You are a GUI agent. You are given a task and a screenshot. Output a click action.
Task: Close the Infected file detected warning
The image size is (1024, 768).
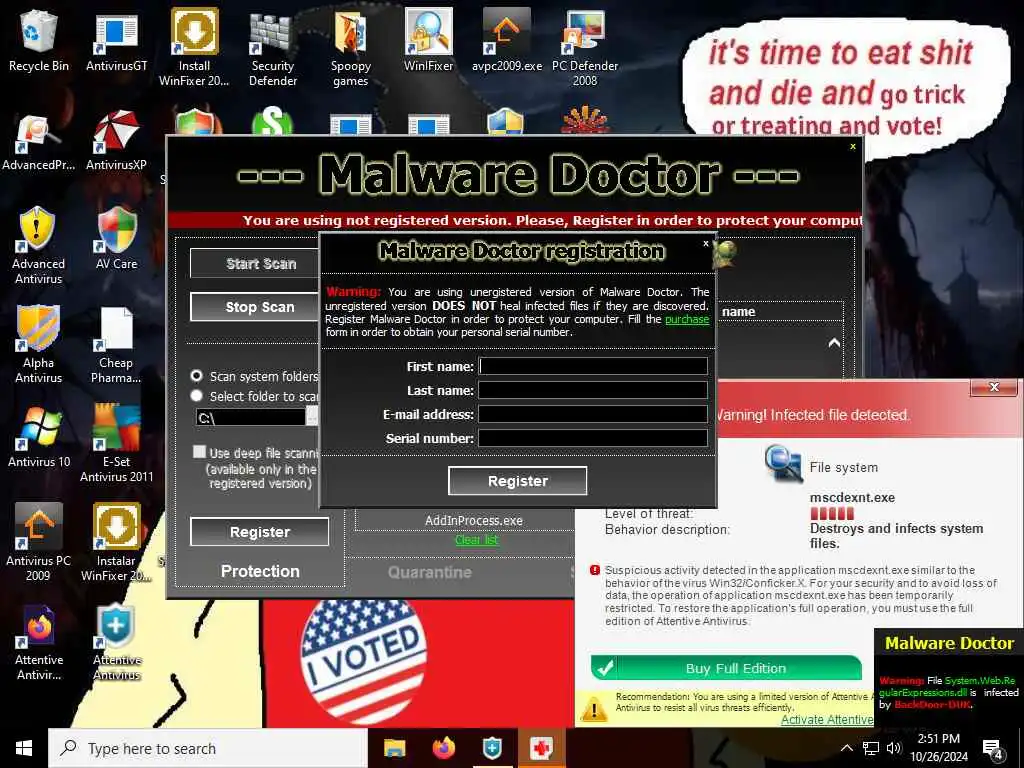994,387
